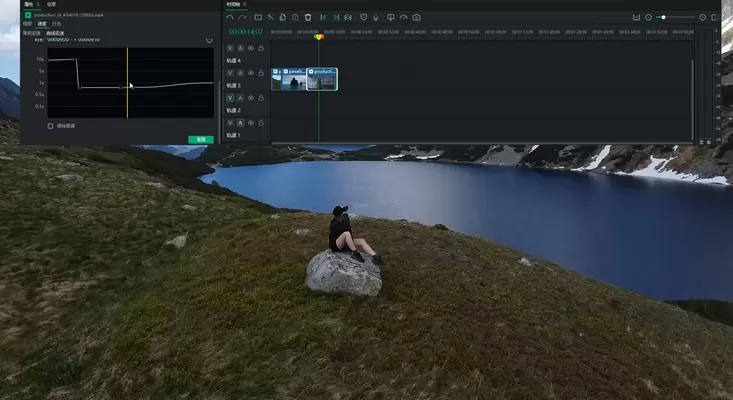Open the 属性 panel options menu
This screenshot has height=400, width=733.
point(39,4)
